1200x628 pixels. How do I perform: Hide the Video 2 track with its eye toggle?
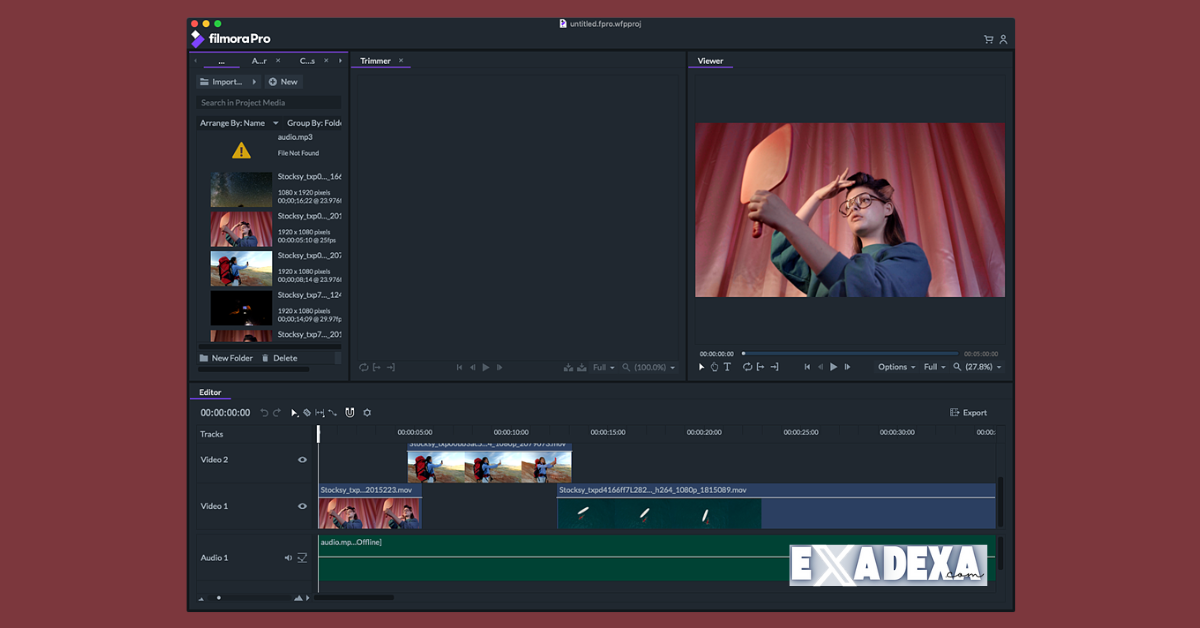point(302,459)
